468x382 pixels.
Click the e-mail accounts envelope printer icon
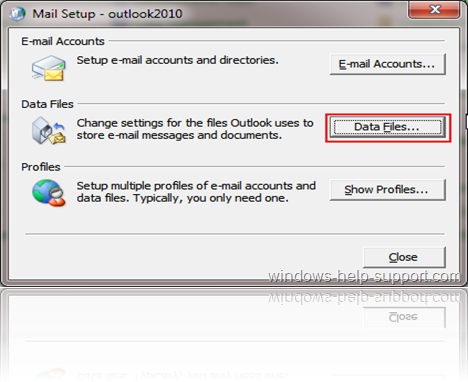point(49,68)
